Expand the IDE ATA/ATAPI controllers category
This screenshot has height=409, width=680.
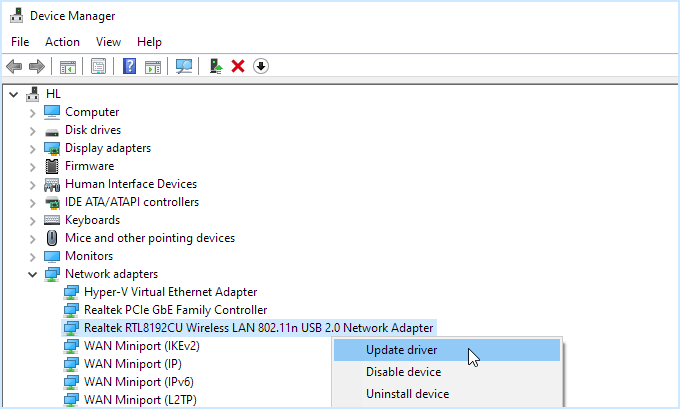[33, 203]
